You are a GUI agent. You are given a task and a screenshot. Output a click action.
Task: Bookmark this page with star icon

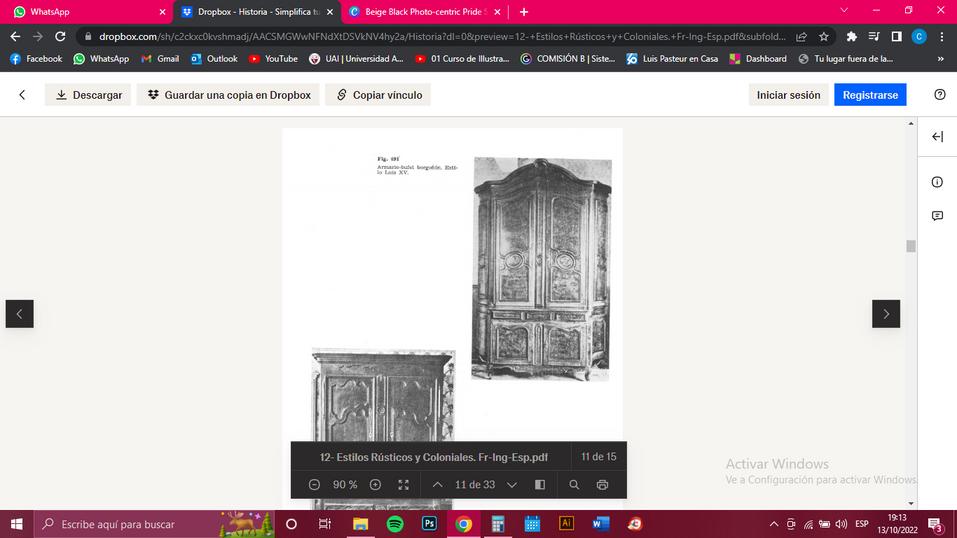click(x=824, y=37)
